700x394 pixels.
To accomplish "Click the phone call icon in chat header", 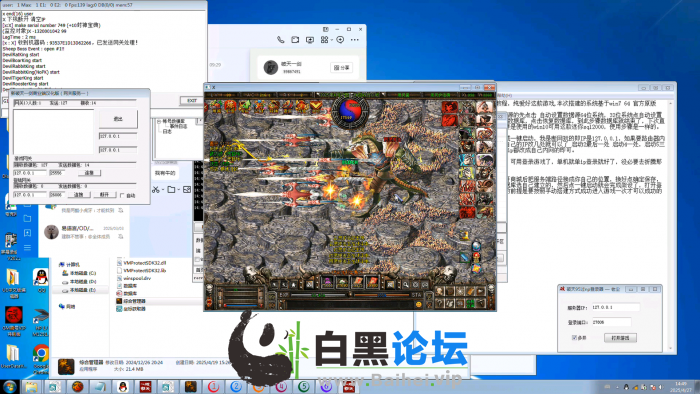I will pos(280,40).
